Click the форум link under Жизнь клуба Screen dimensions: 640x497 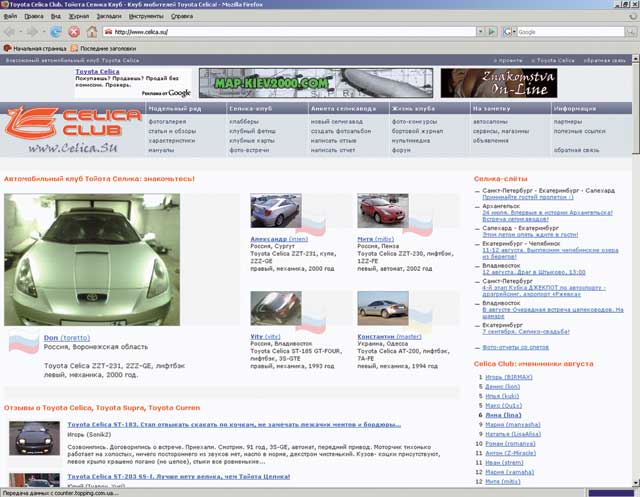[x=401, y=149]
